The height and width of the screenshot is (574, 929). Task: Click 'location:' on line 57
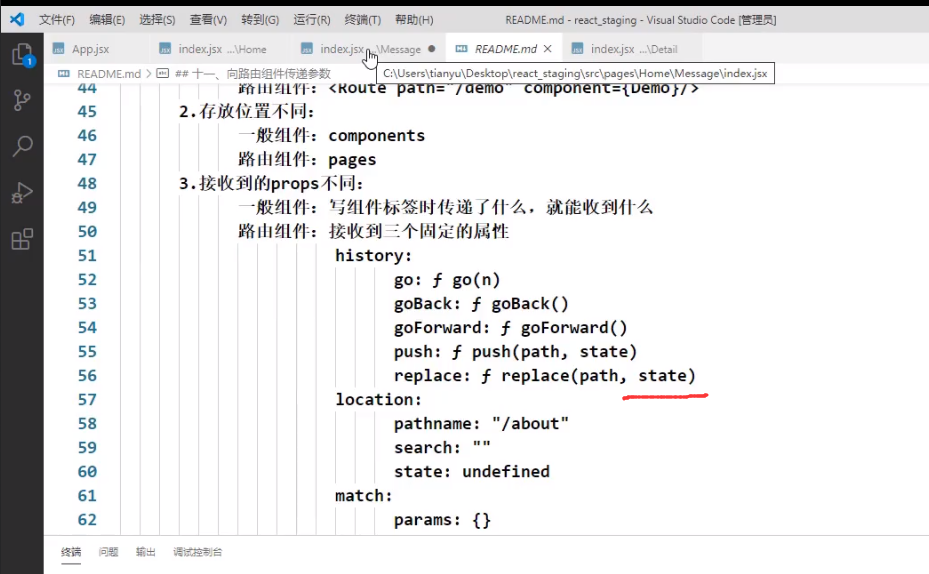(x=378, y=400)
